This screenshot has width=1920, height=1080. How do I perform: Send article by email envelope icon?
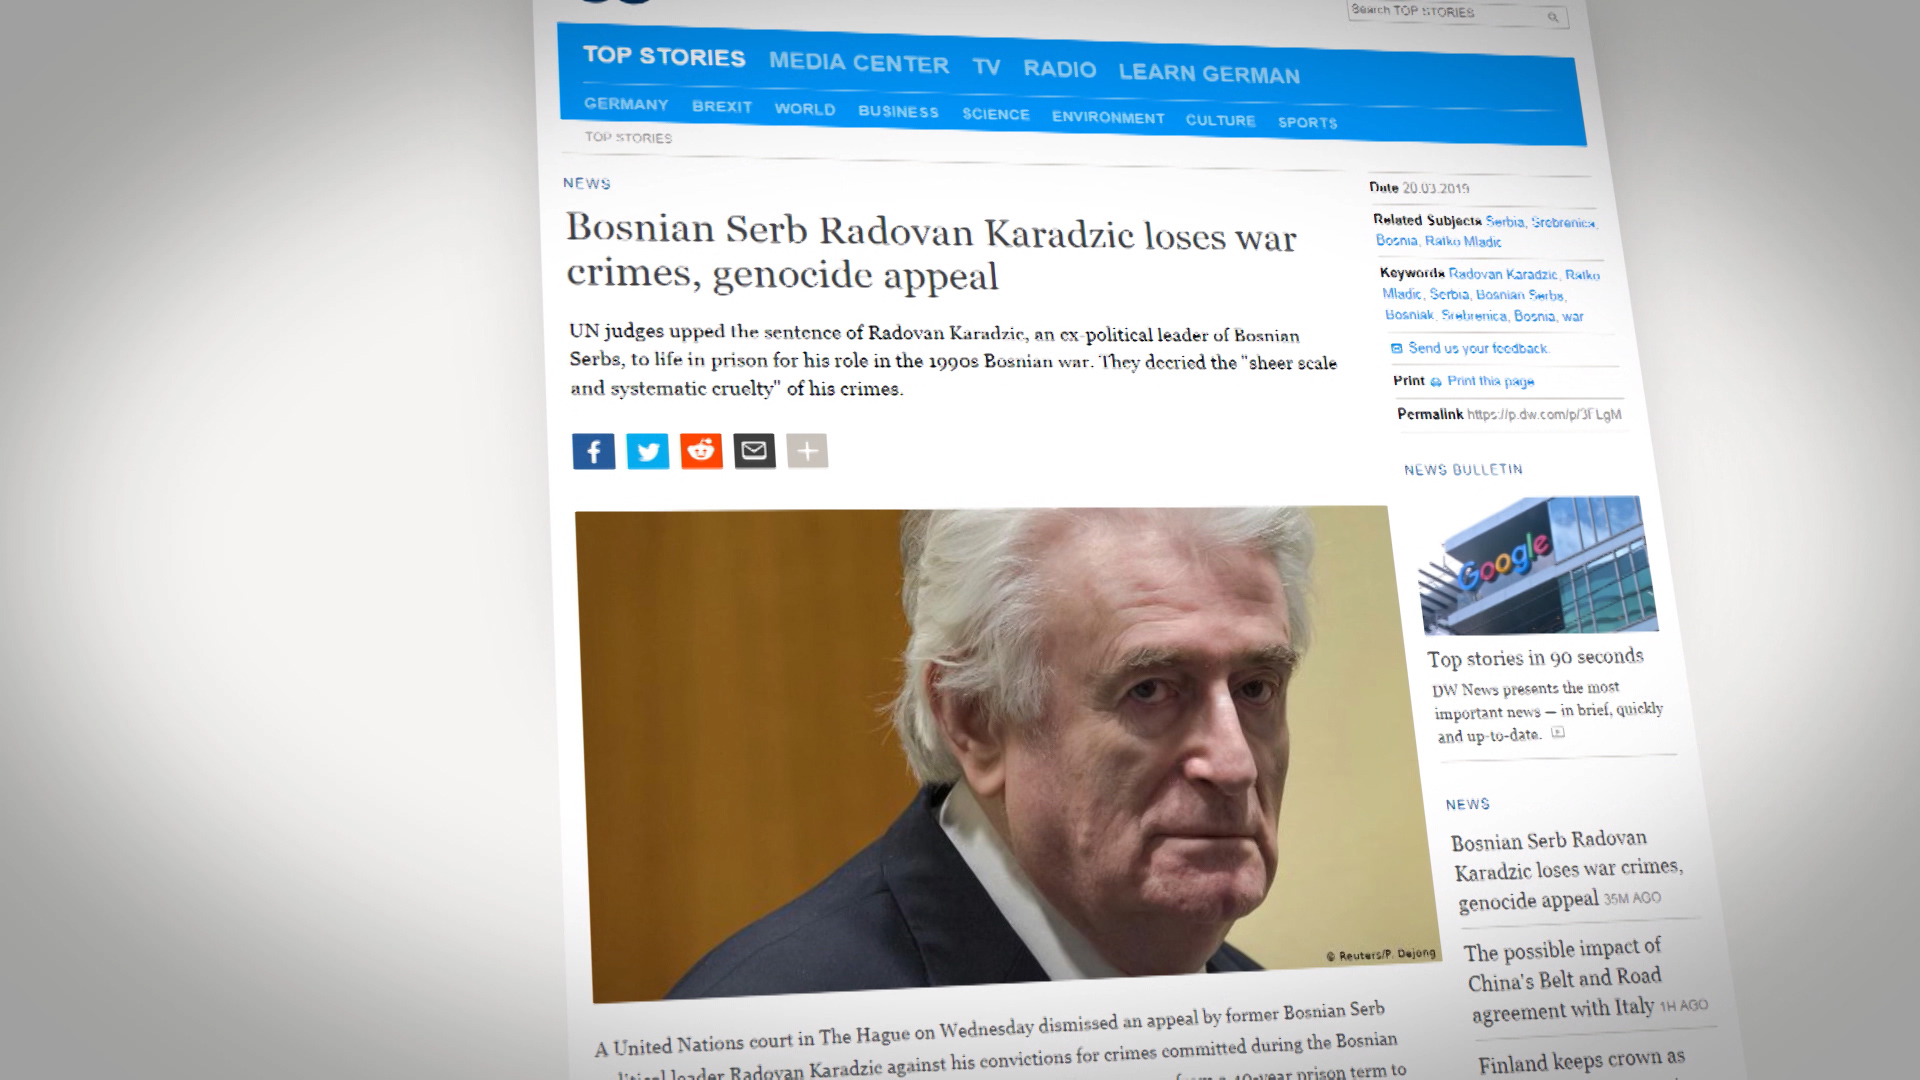754,451
